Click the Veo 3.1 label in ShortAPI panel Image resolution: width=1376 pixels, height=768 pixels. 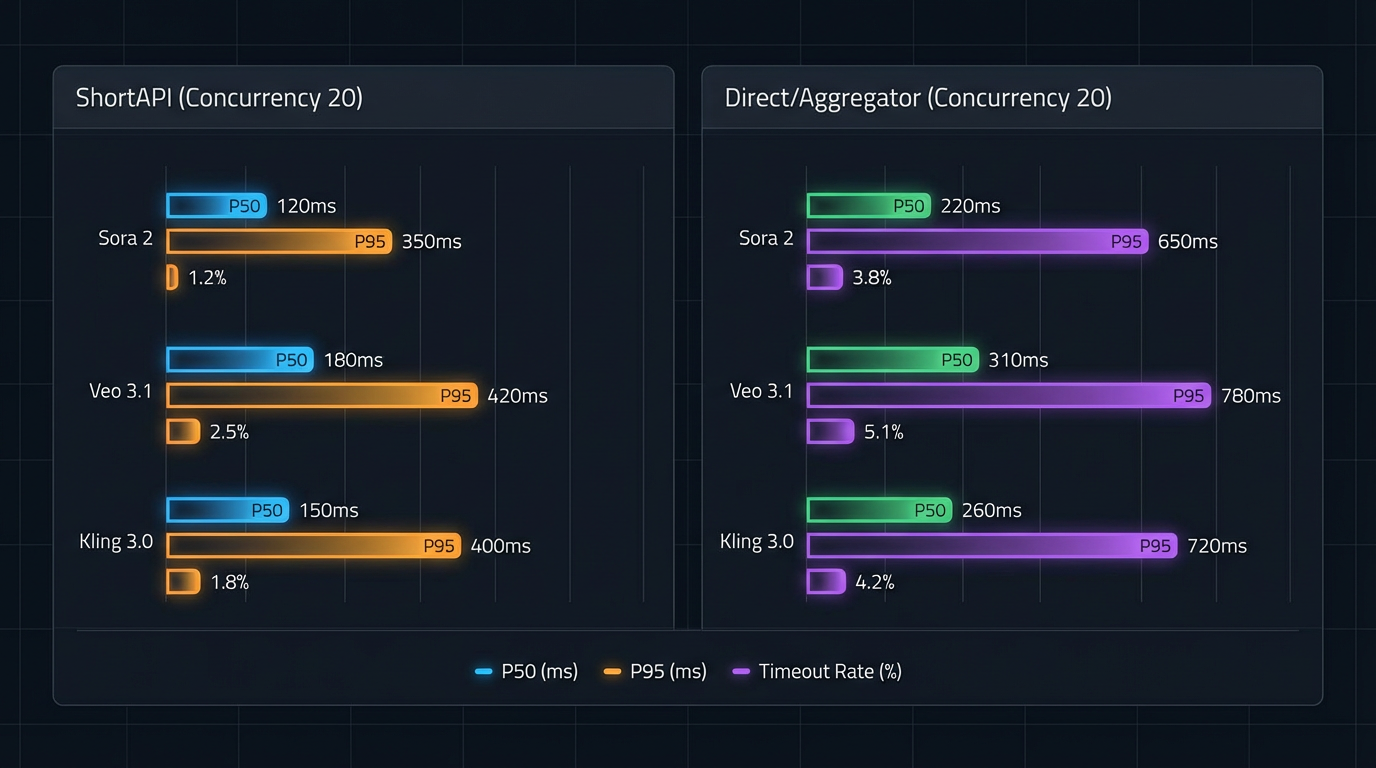(x=121, y=391)
